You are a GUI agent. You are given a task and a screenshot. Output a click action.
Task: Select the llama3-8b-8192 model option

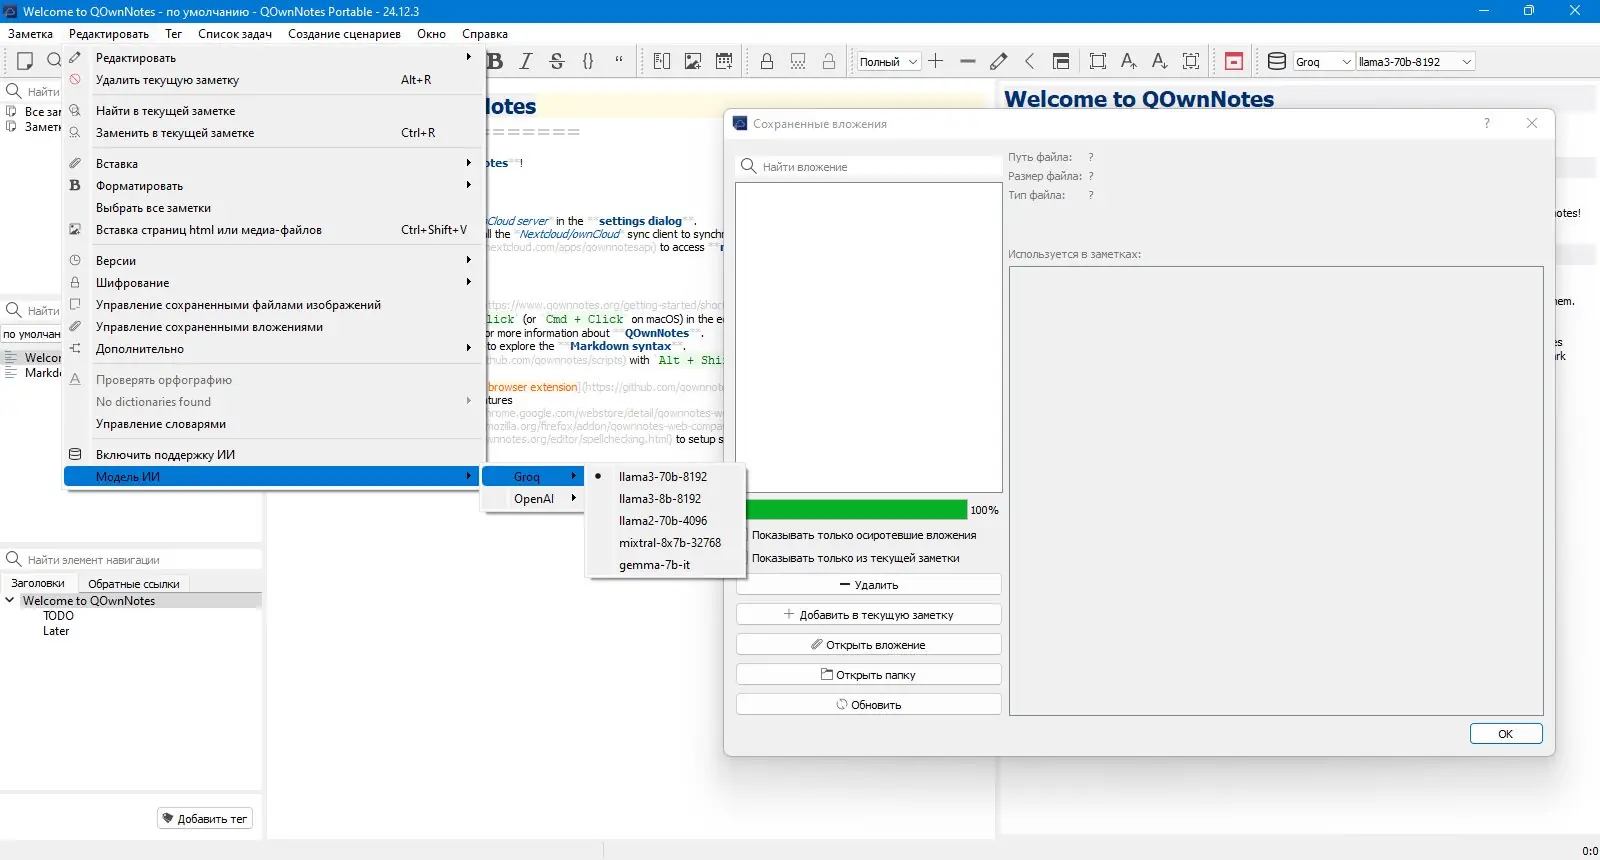pos(659,499)
